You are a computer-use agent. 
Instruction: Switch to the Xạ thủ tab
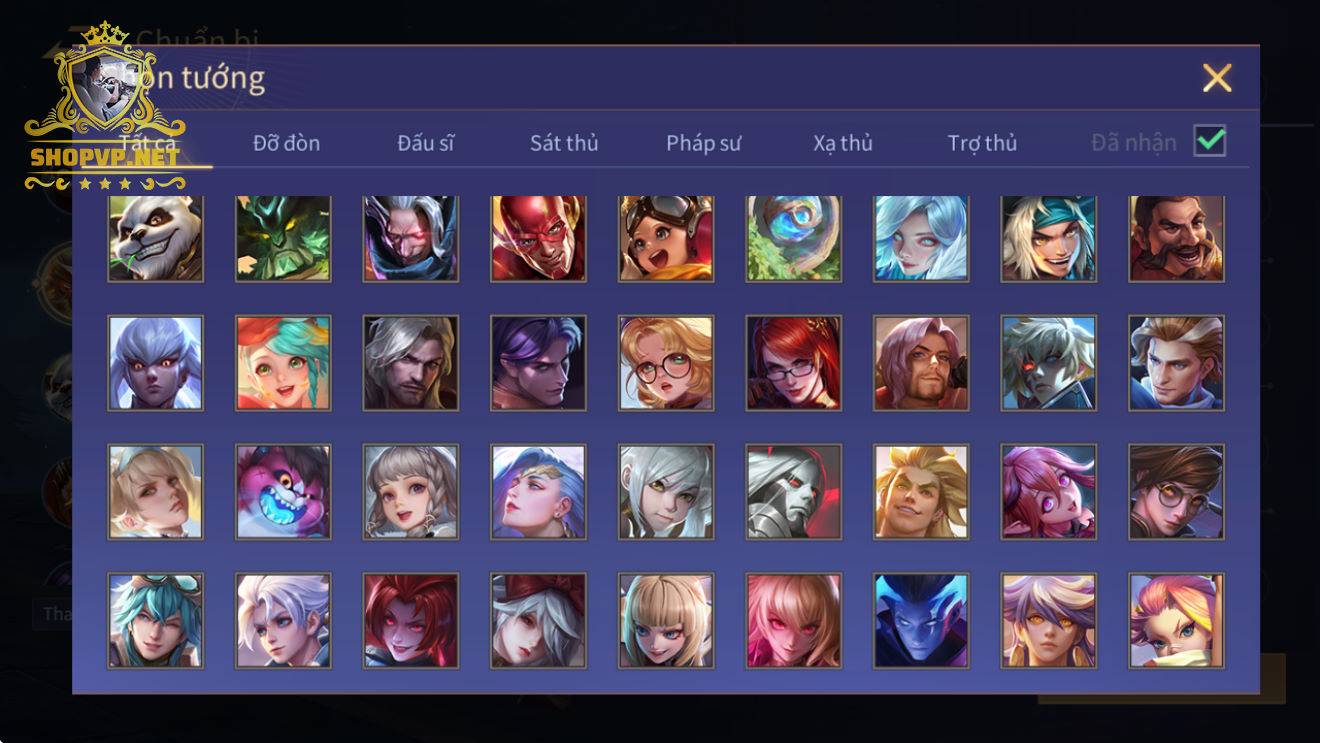(x=843, y=143)
